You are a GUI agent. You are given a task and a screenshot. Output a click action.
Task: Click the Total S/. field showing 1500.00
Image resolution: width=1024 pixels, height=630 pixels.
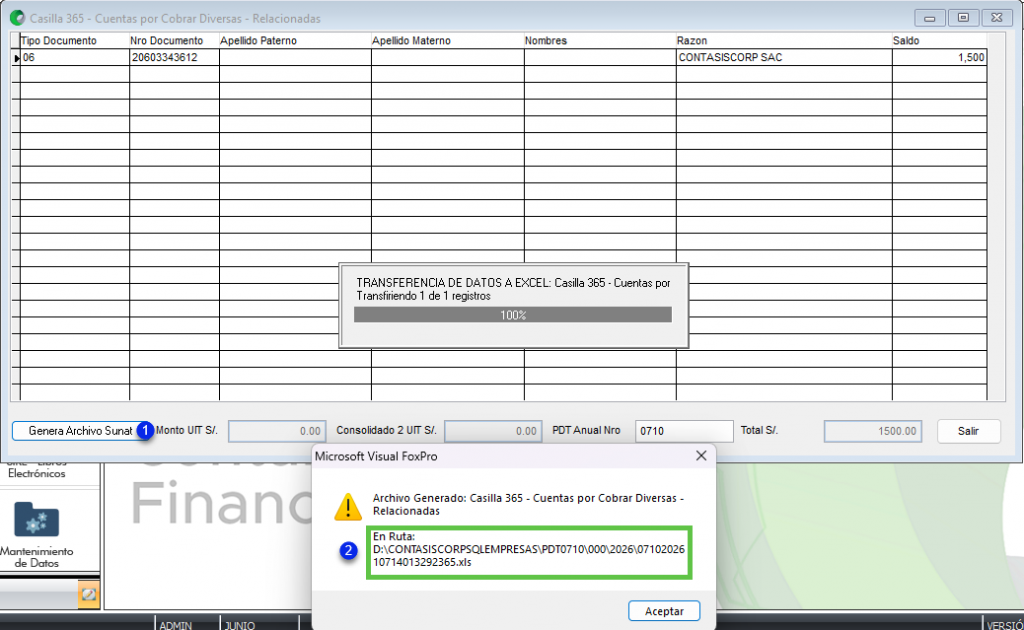tap(872, 431)
